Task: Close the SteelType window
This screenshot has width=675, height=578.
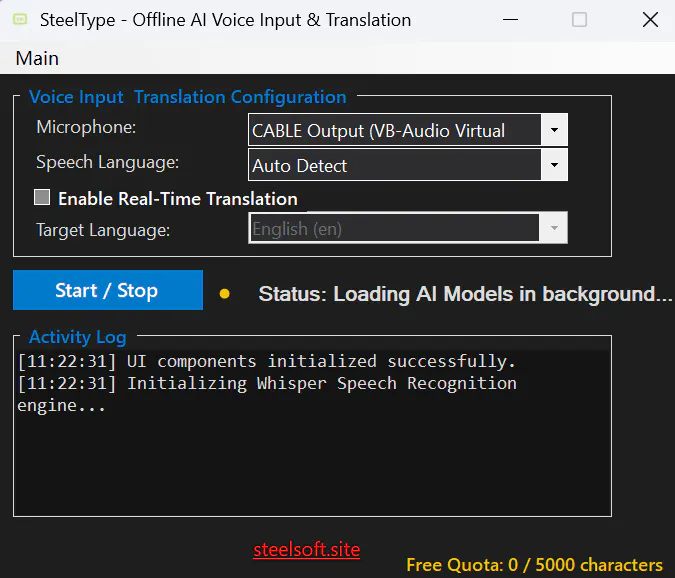Action: coord(650,20)
